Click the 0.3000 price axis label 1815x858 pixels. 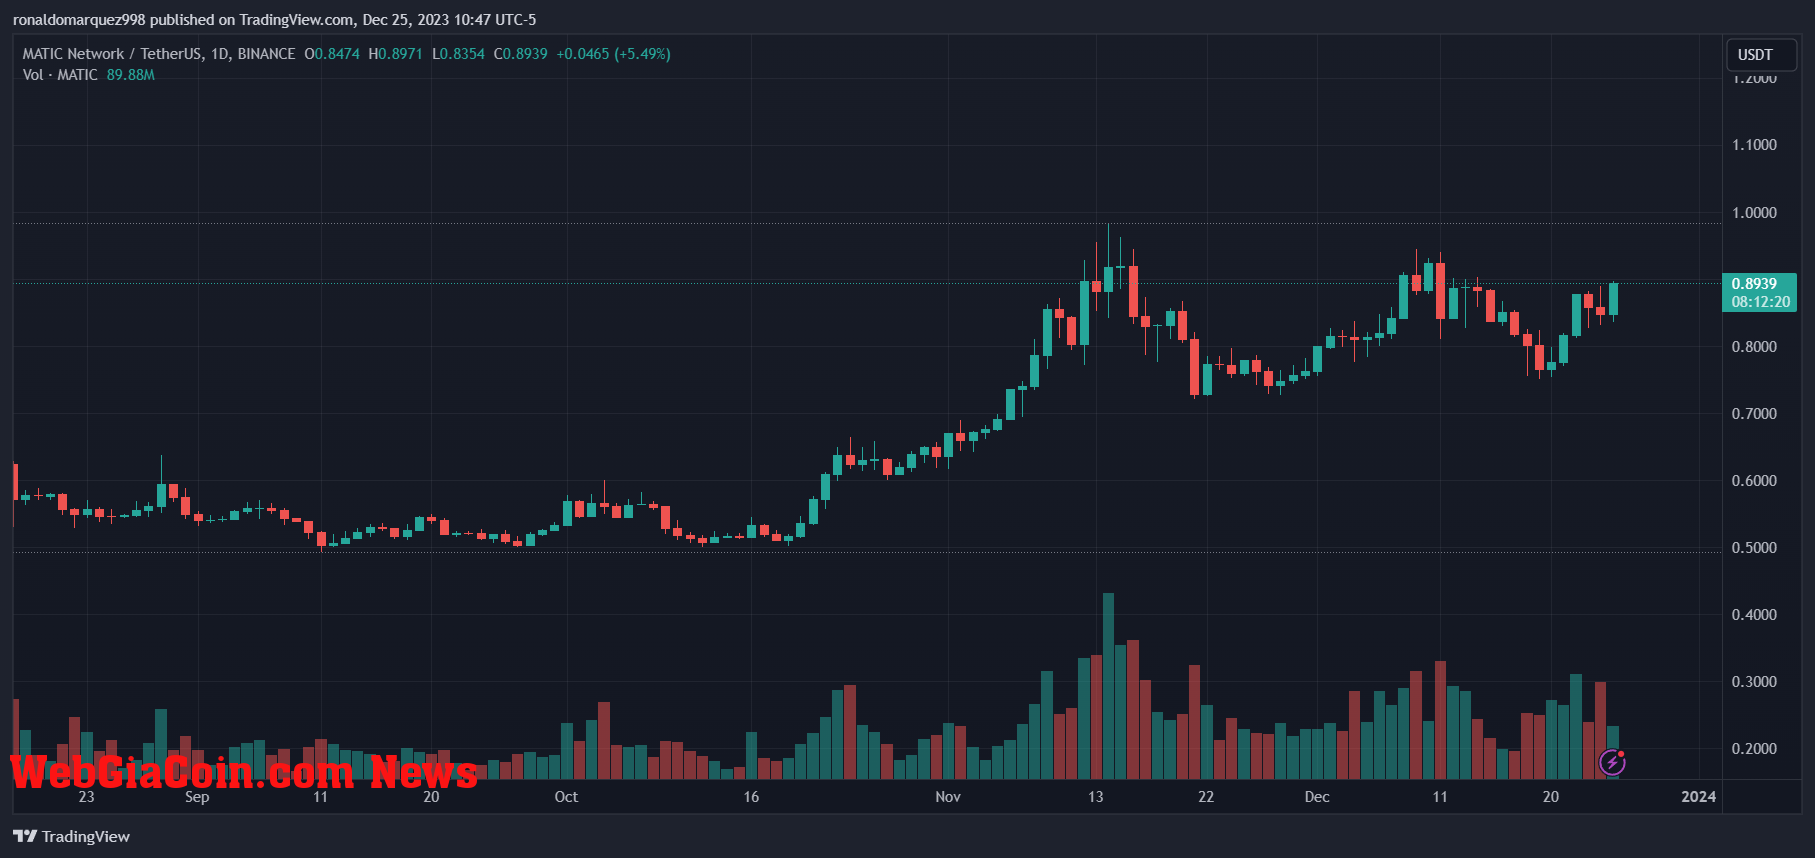(1754, 682)
